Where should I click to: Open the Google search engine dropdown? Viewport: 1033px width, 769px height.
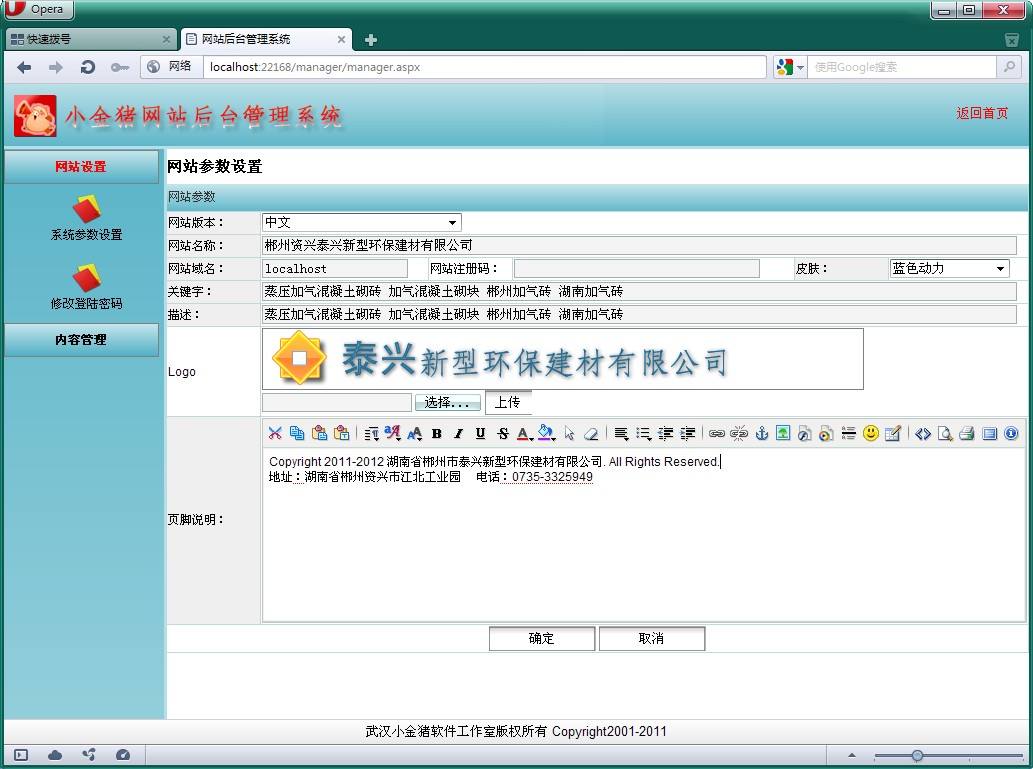click(x=790, y=67)
